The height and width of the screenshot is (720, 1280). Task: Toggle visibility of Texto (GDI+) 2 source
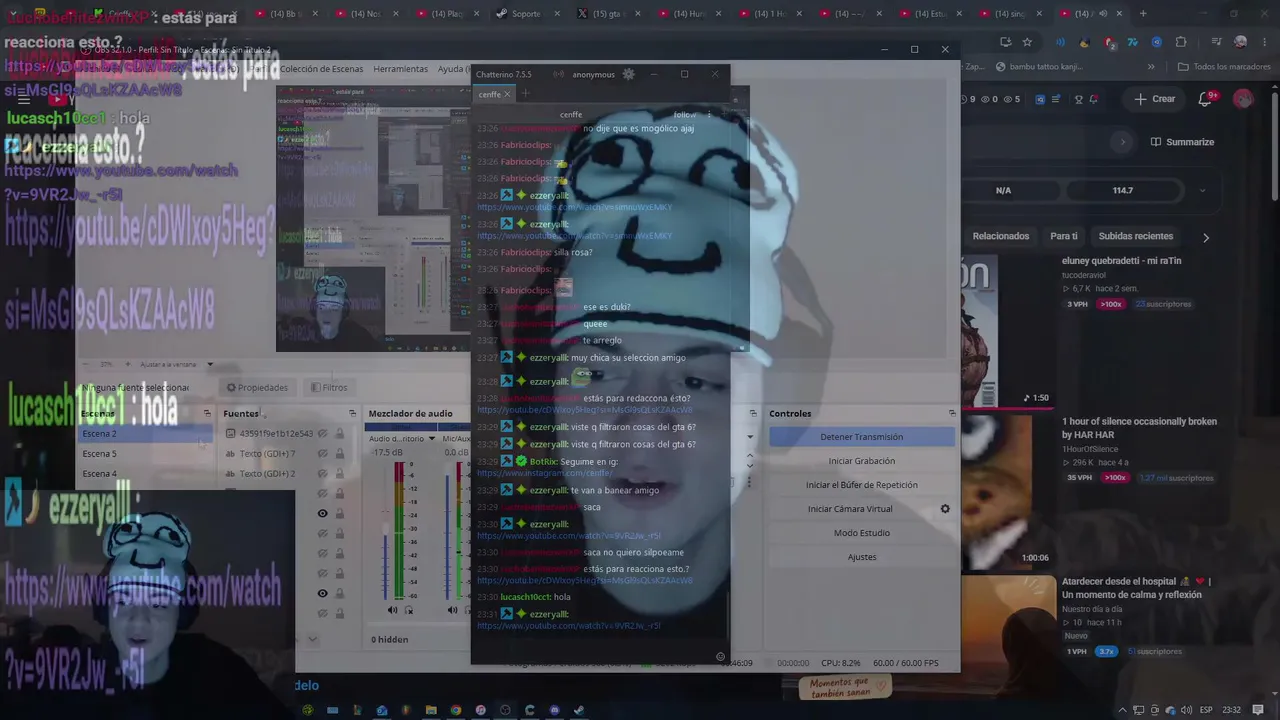(322, 474)
